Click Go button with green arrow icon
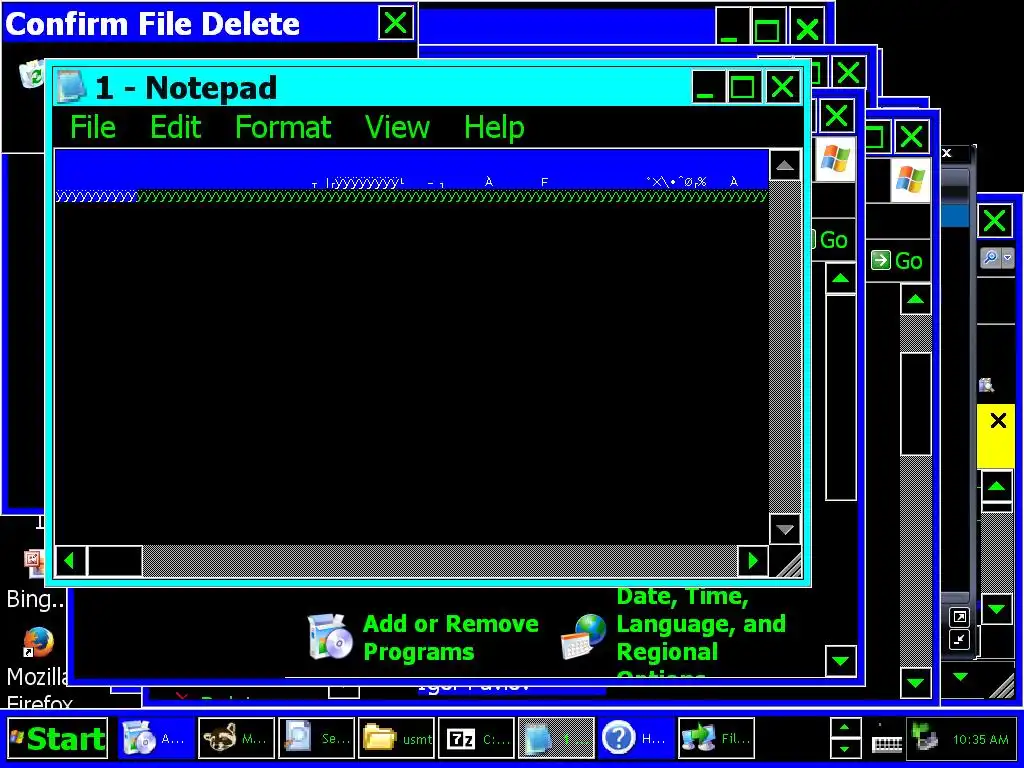 point(897,261)
